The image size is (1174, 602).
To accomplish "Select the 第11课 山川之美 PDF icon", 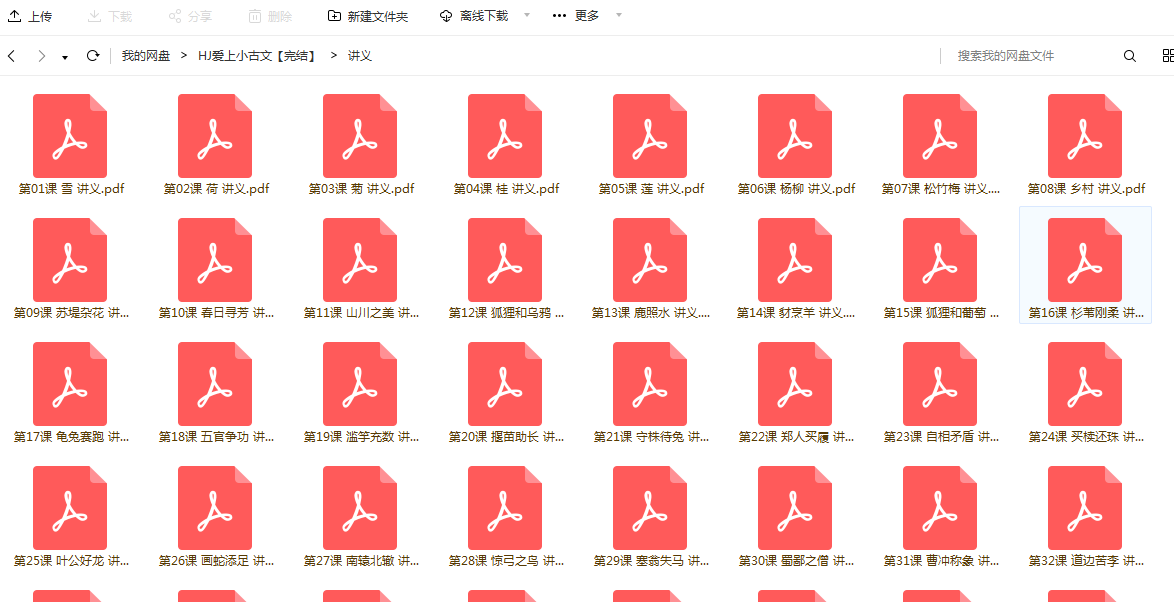I will (x=360, y=261).
